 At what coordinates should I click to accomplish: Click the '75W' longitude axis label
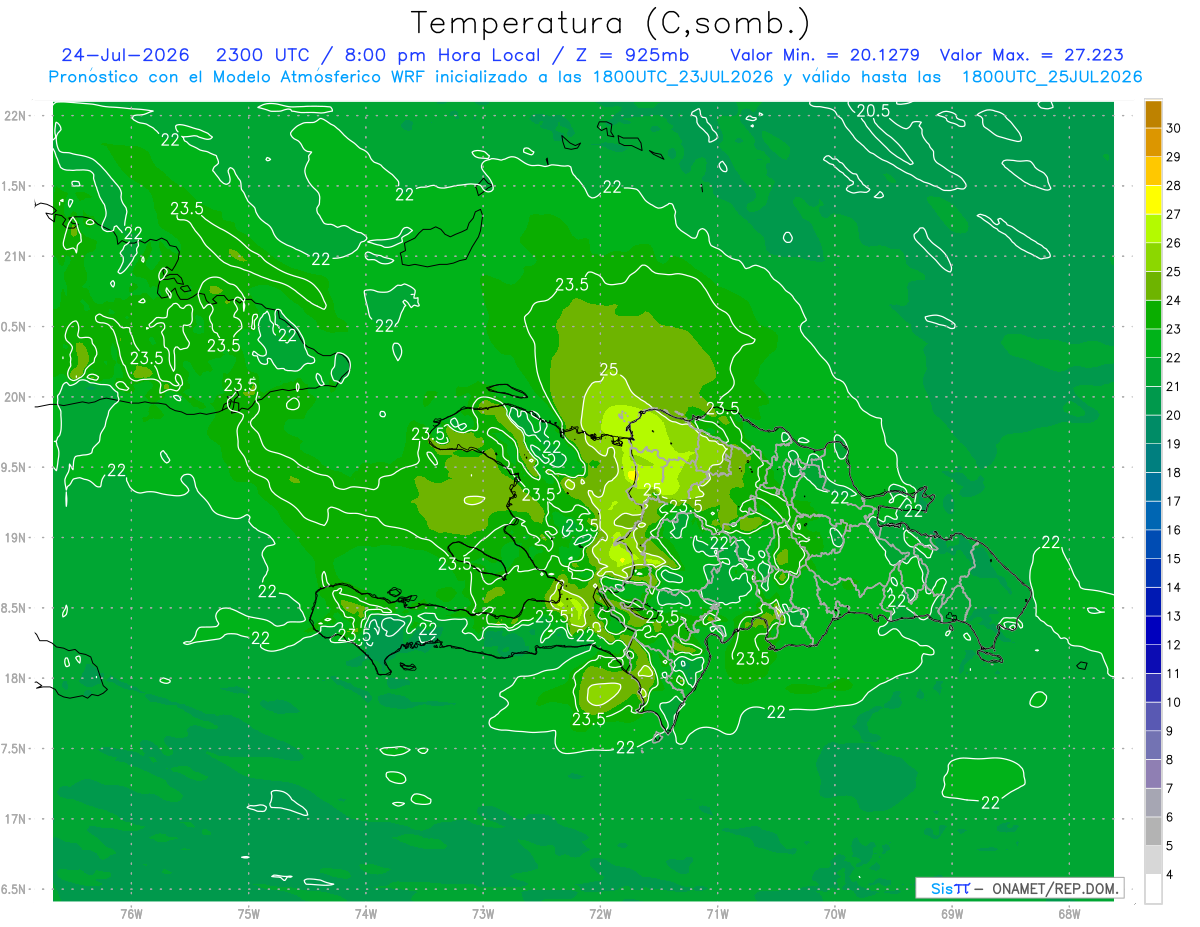pos(249,913)
